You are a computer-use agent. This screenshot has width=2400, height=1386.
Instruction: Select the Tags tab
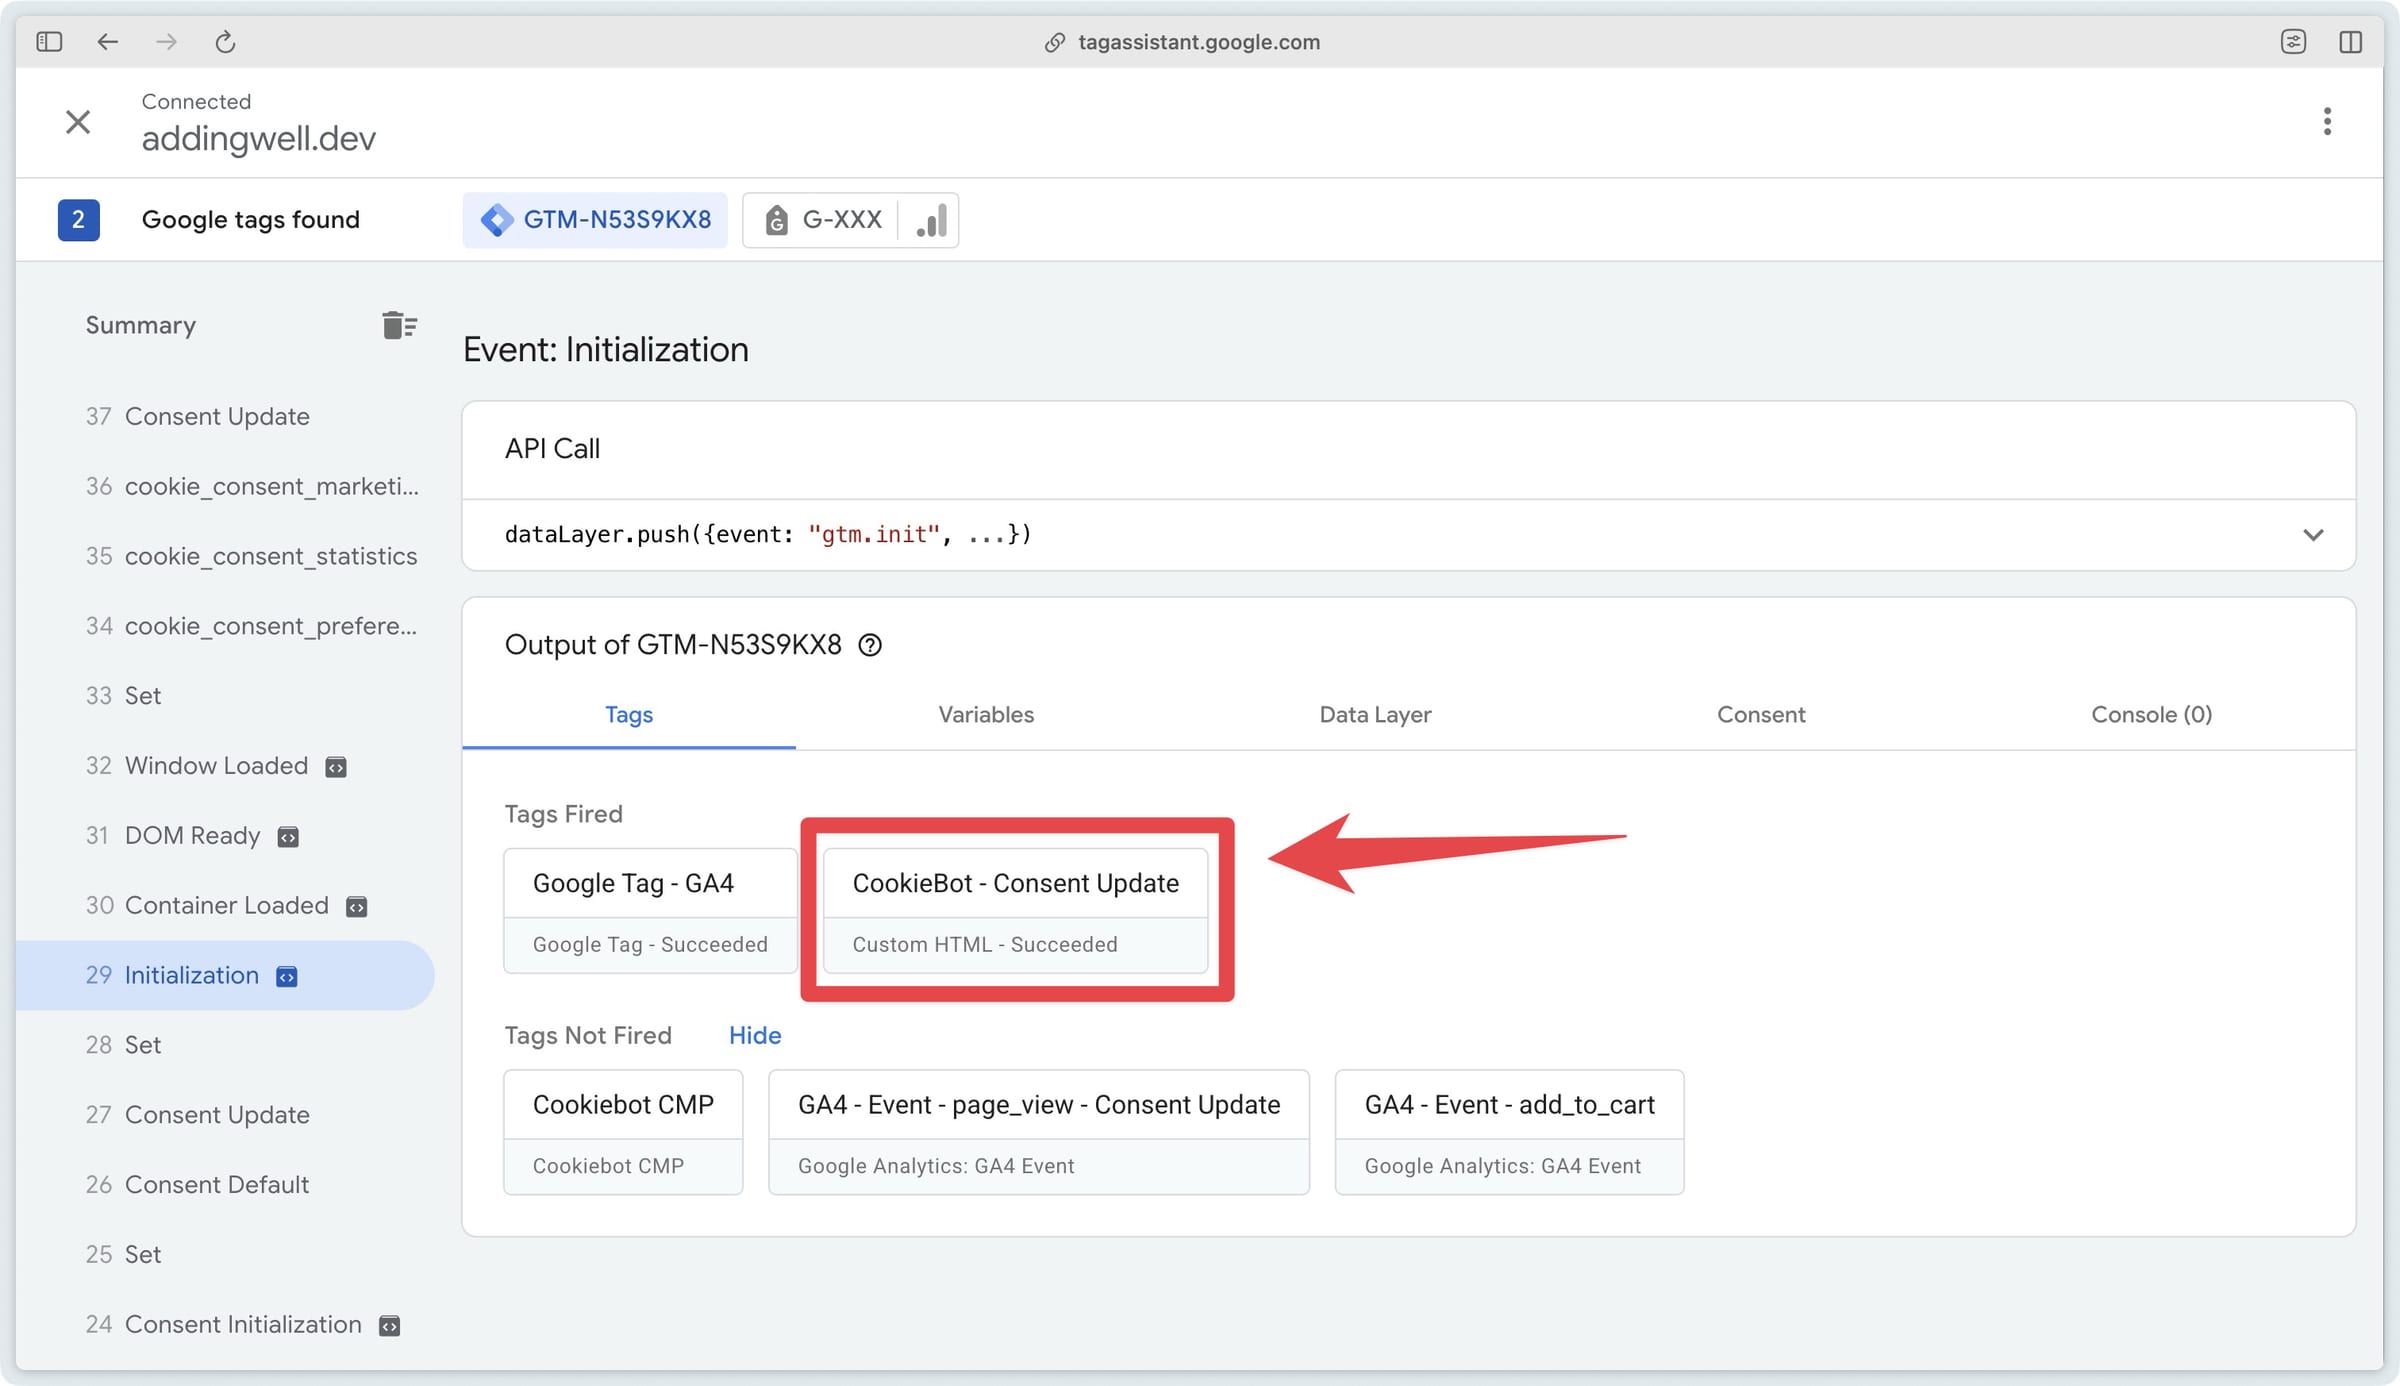pyautogui.click(x=629, y=714)
